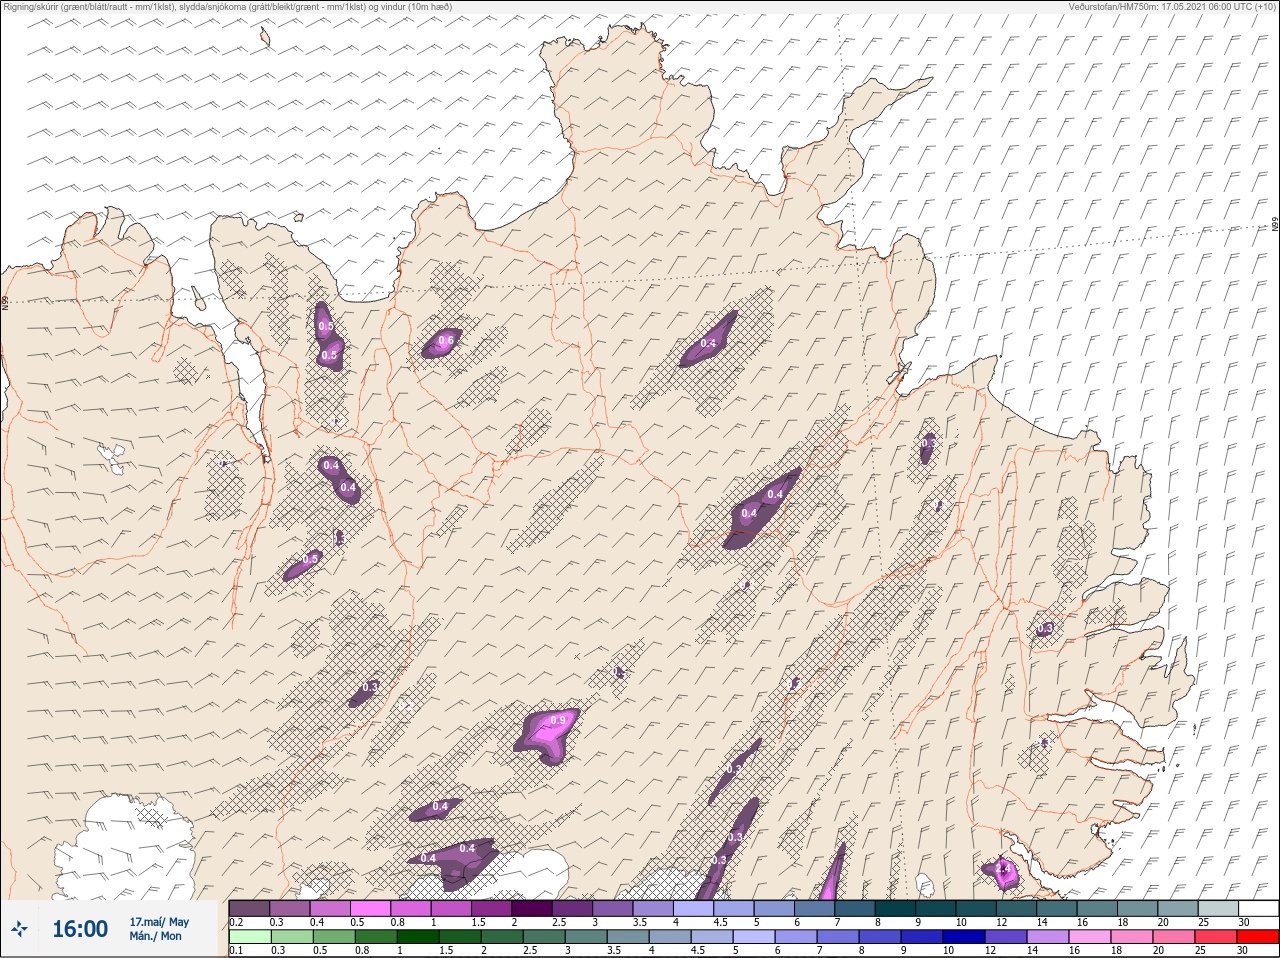Pick the dark navy blue swatch in lower legend row
The image size is (1280, 958).
[964, 936]
